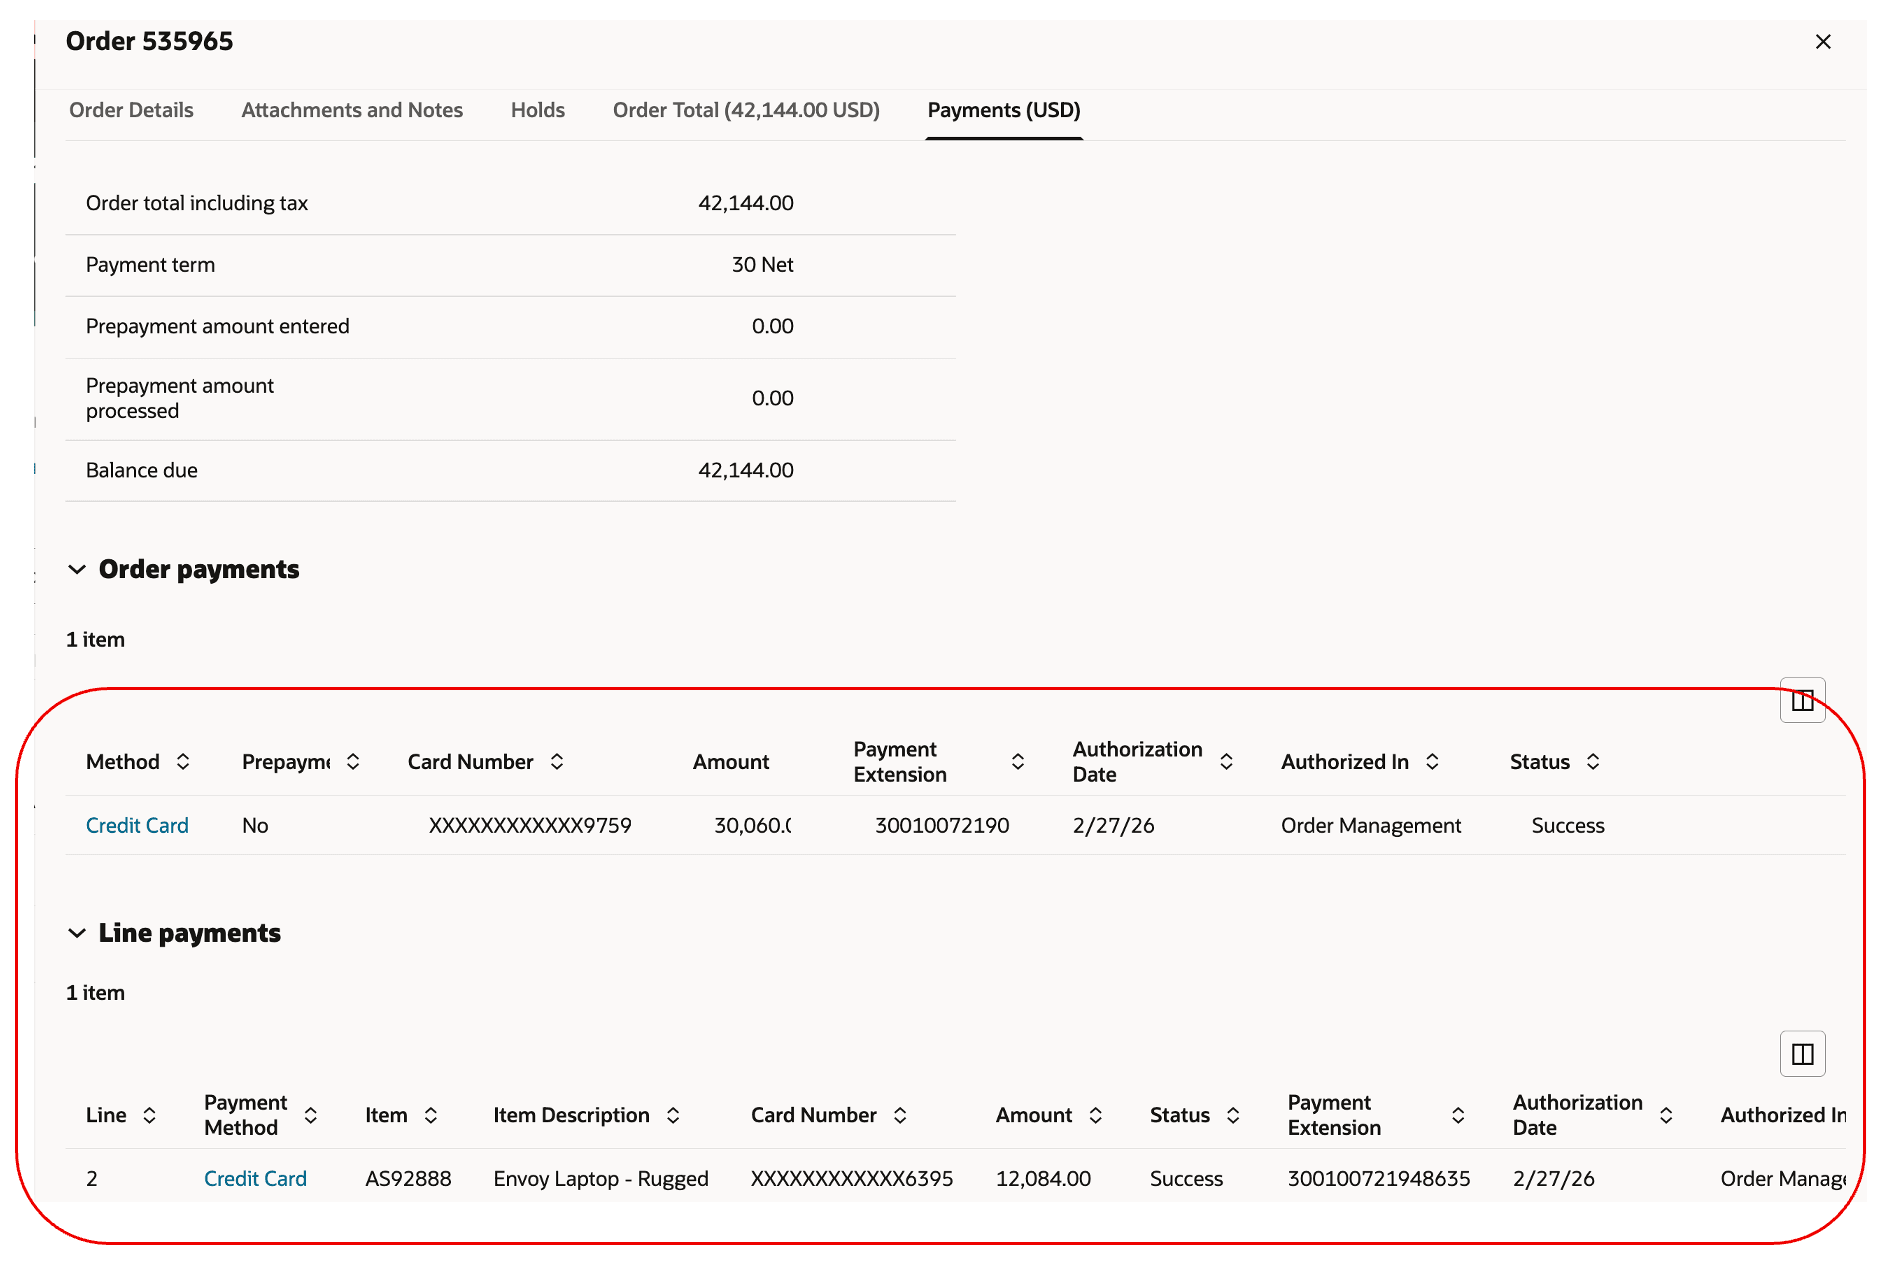Sort the Card Number column in Order payments
The width and height of the screenshot is (1896, 1274).
(557, 761)
